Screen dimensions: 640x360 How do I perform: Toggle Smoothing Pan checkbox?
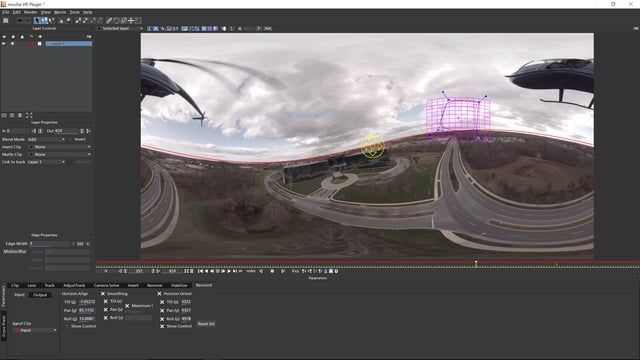(106, 309)
